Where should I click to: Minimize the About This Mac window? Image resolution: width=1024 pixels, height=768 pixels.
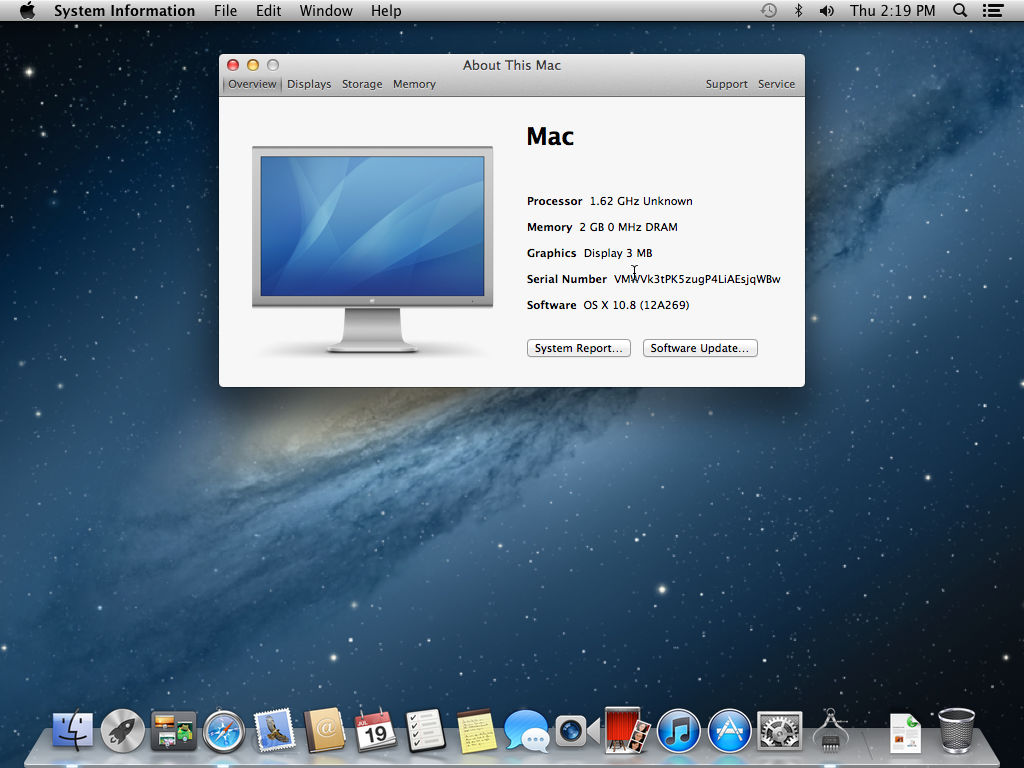pos(253,65)
